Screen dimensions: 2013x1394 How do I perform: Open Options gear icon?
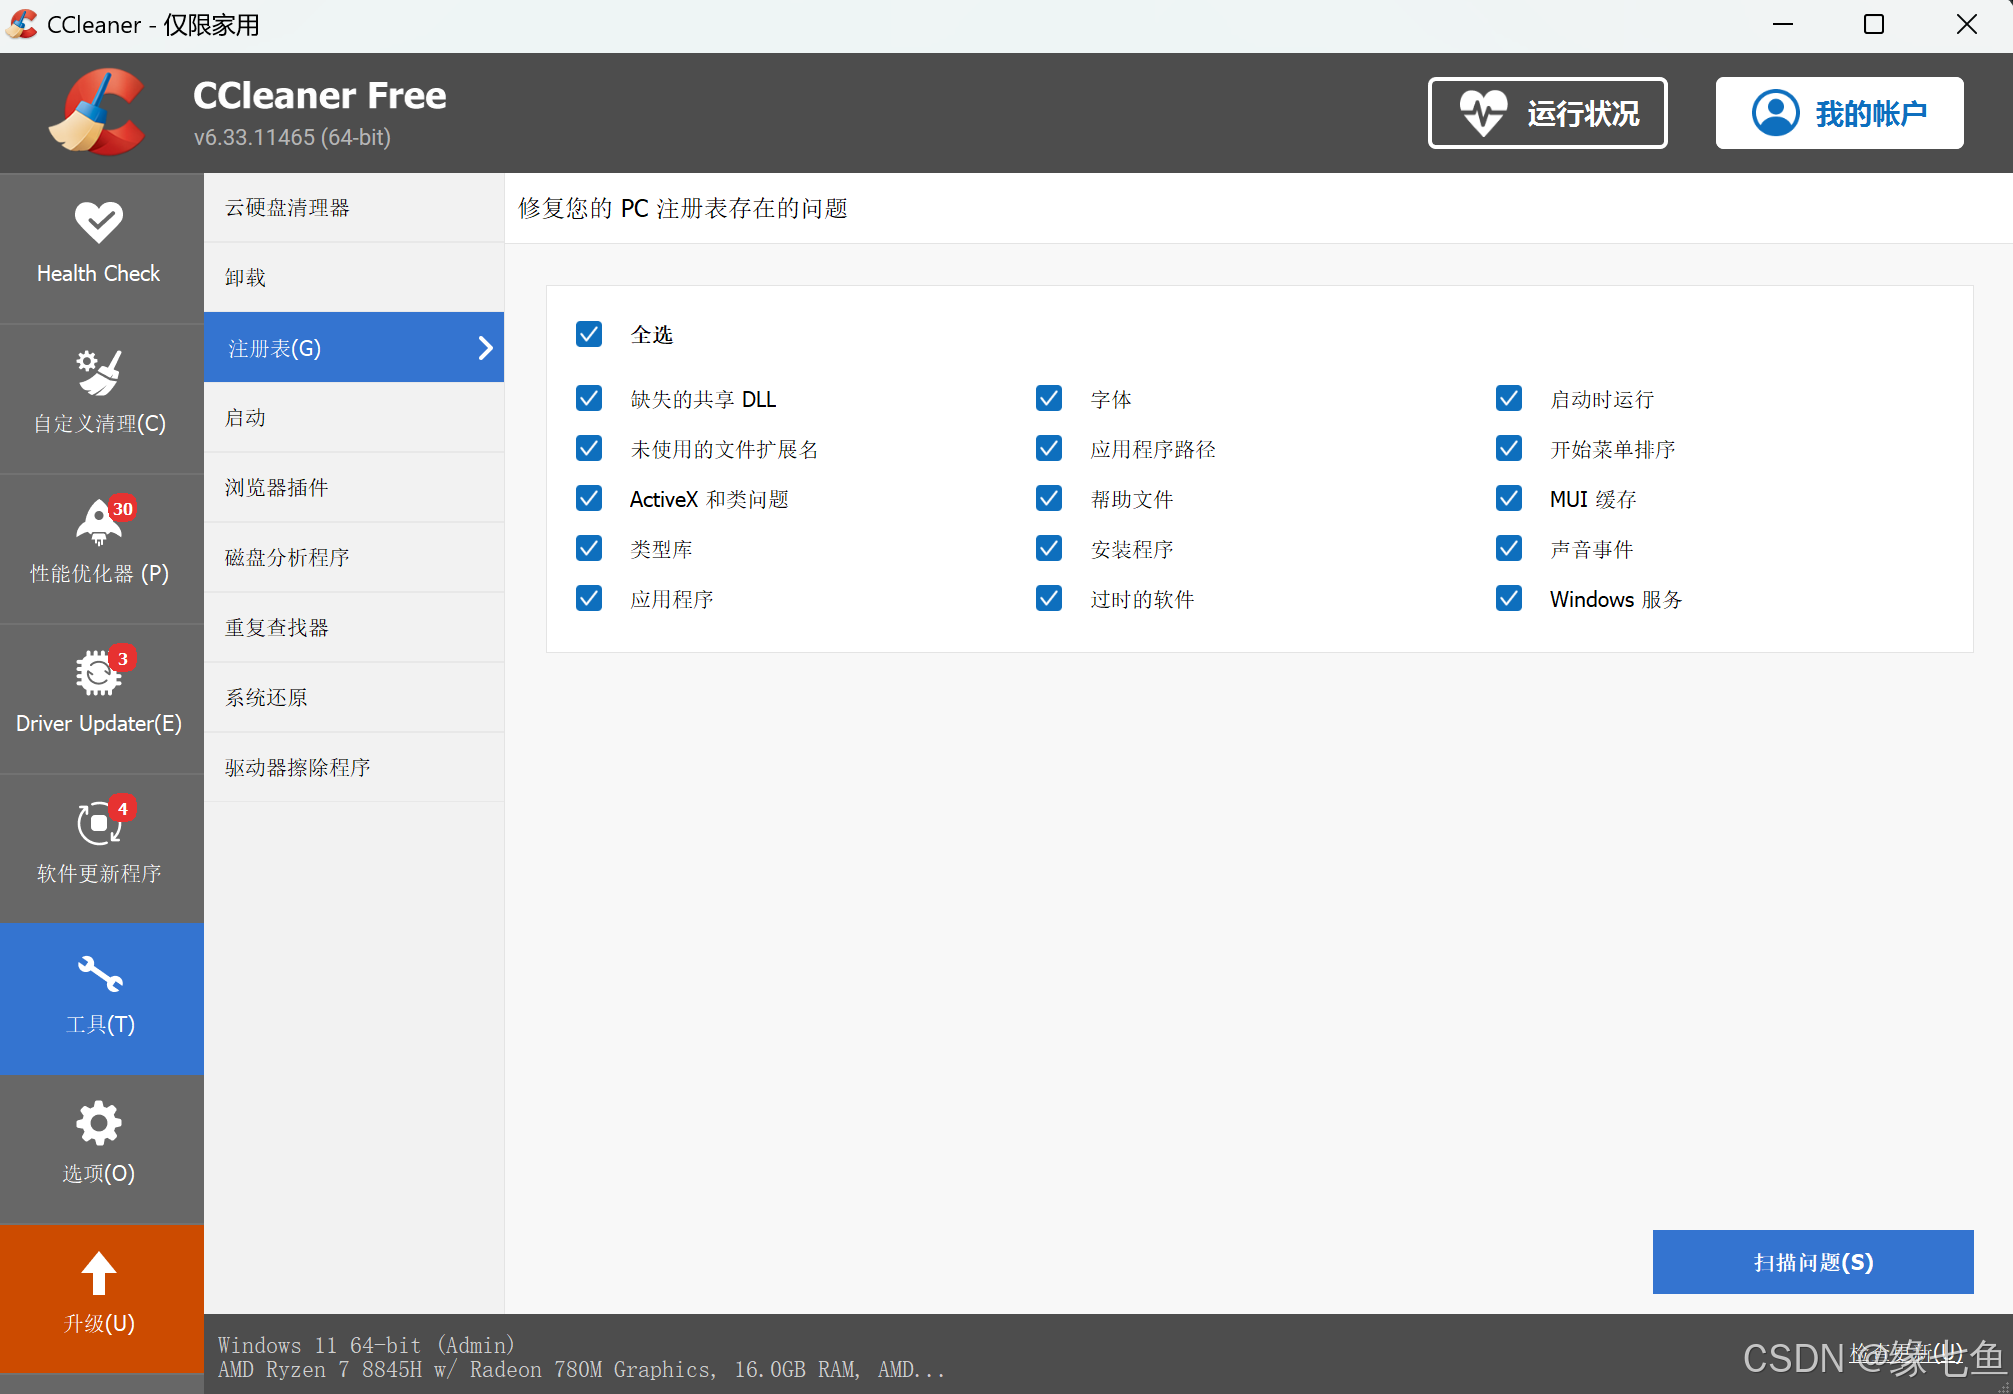click(98, 1123)
